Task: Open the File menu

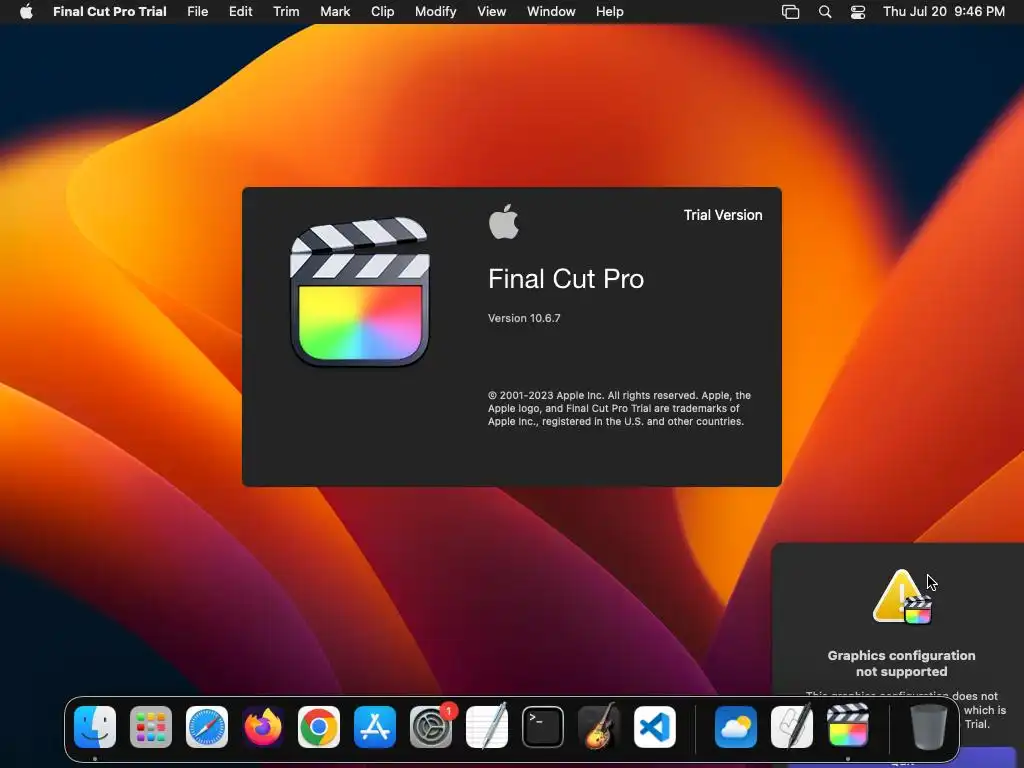Action: point(197,11)
